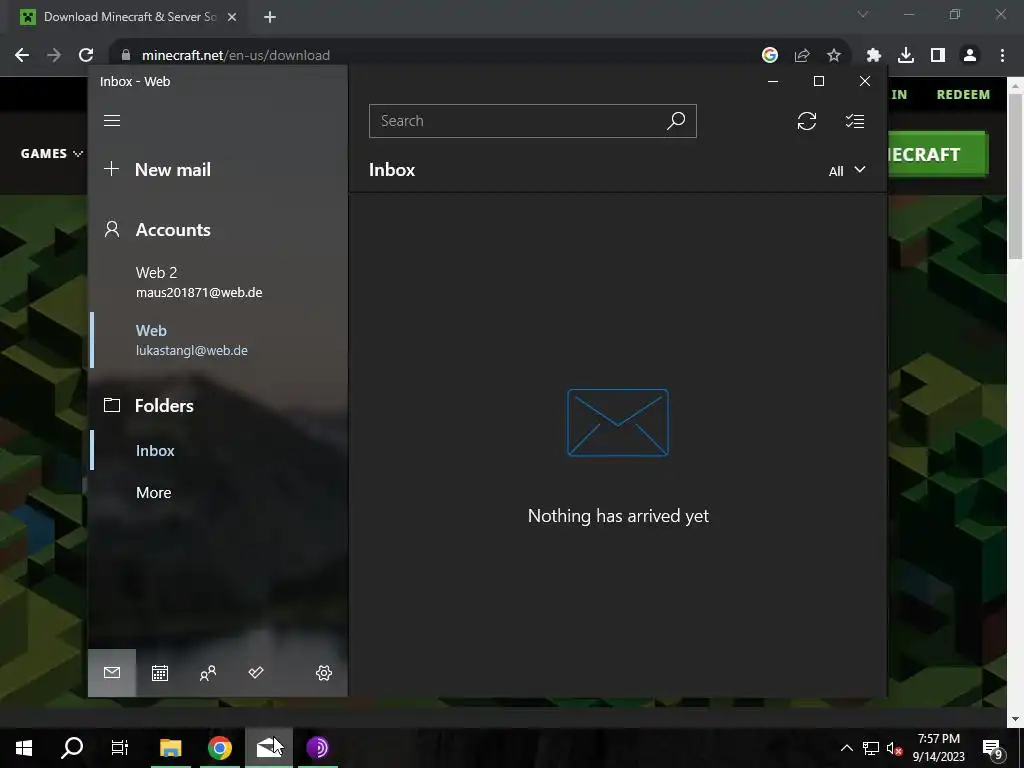This screenshot has height=768, width=1024.
Task: Bookmark this page with star icon
Action: (x=834, y=56)
